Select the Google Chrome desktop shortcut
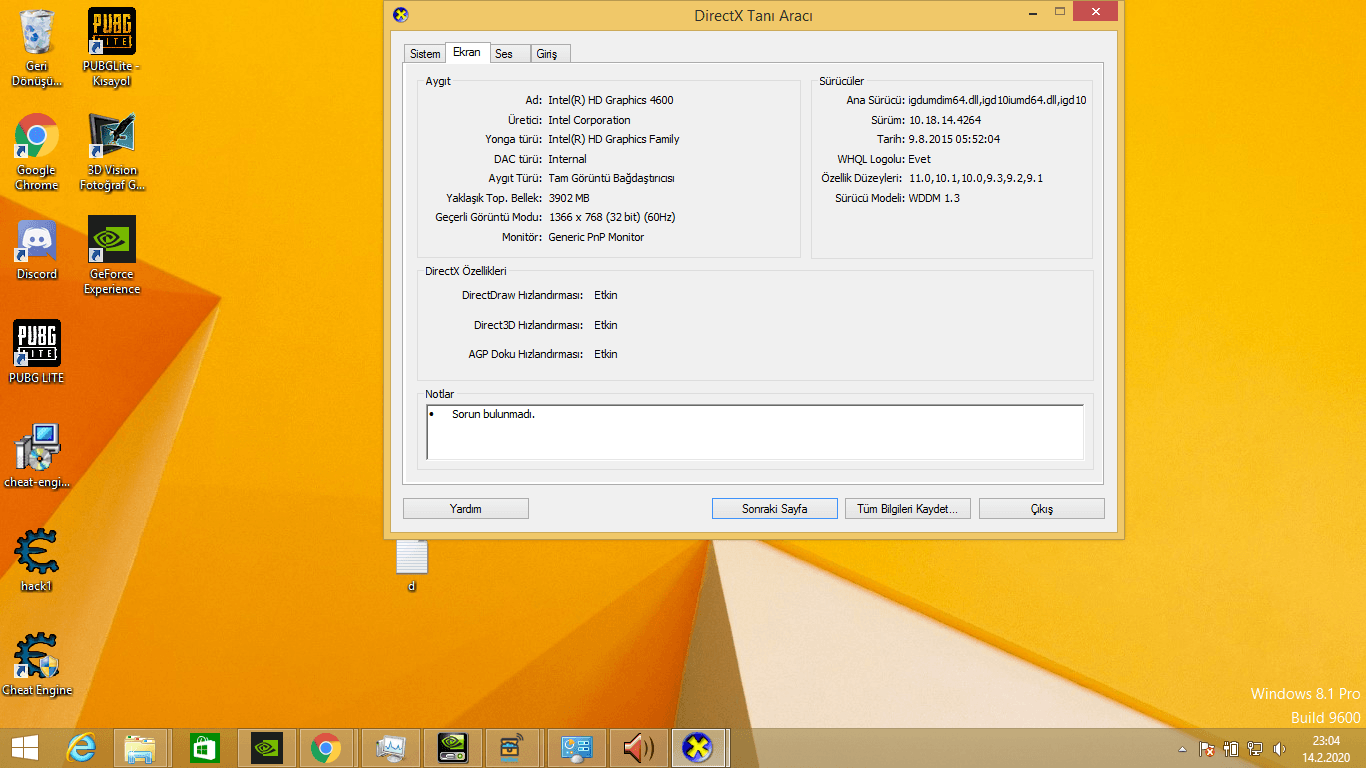The image size is (1366, 768). point(37,151)
